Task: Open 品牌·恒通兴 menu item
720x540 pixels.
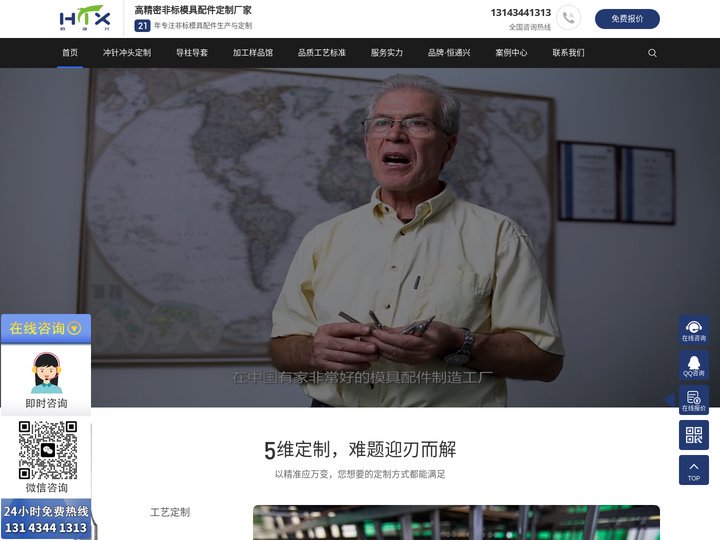Action: (449, 53)
